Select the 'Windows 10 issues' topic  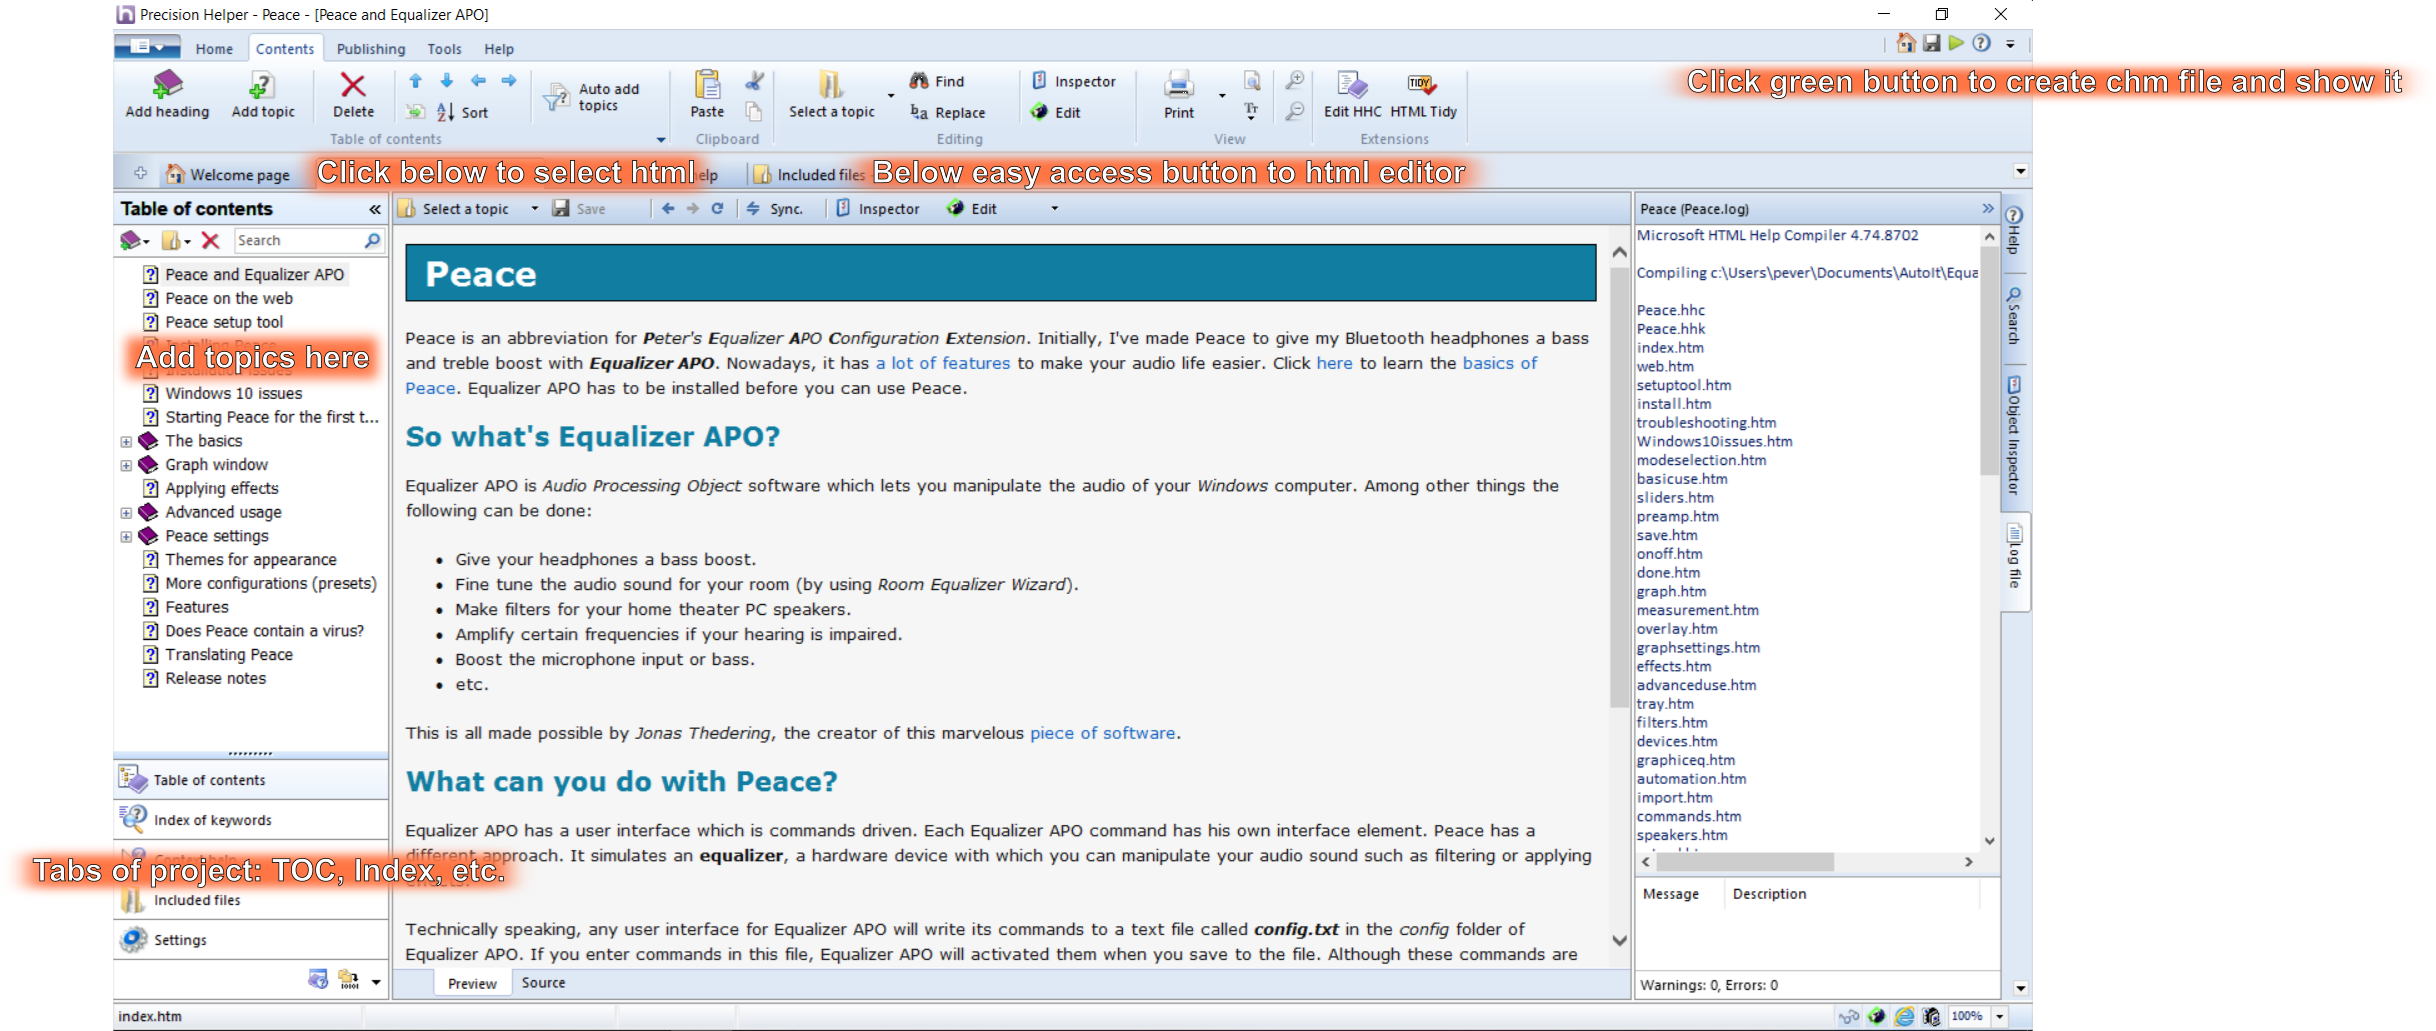(x=233, y=394)
